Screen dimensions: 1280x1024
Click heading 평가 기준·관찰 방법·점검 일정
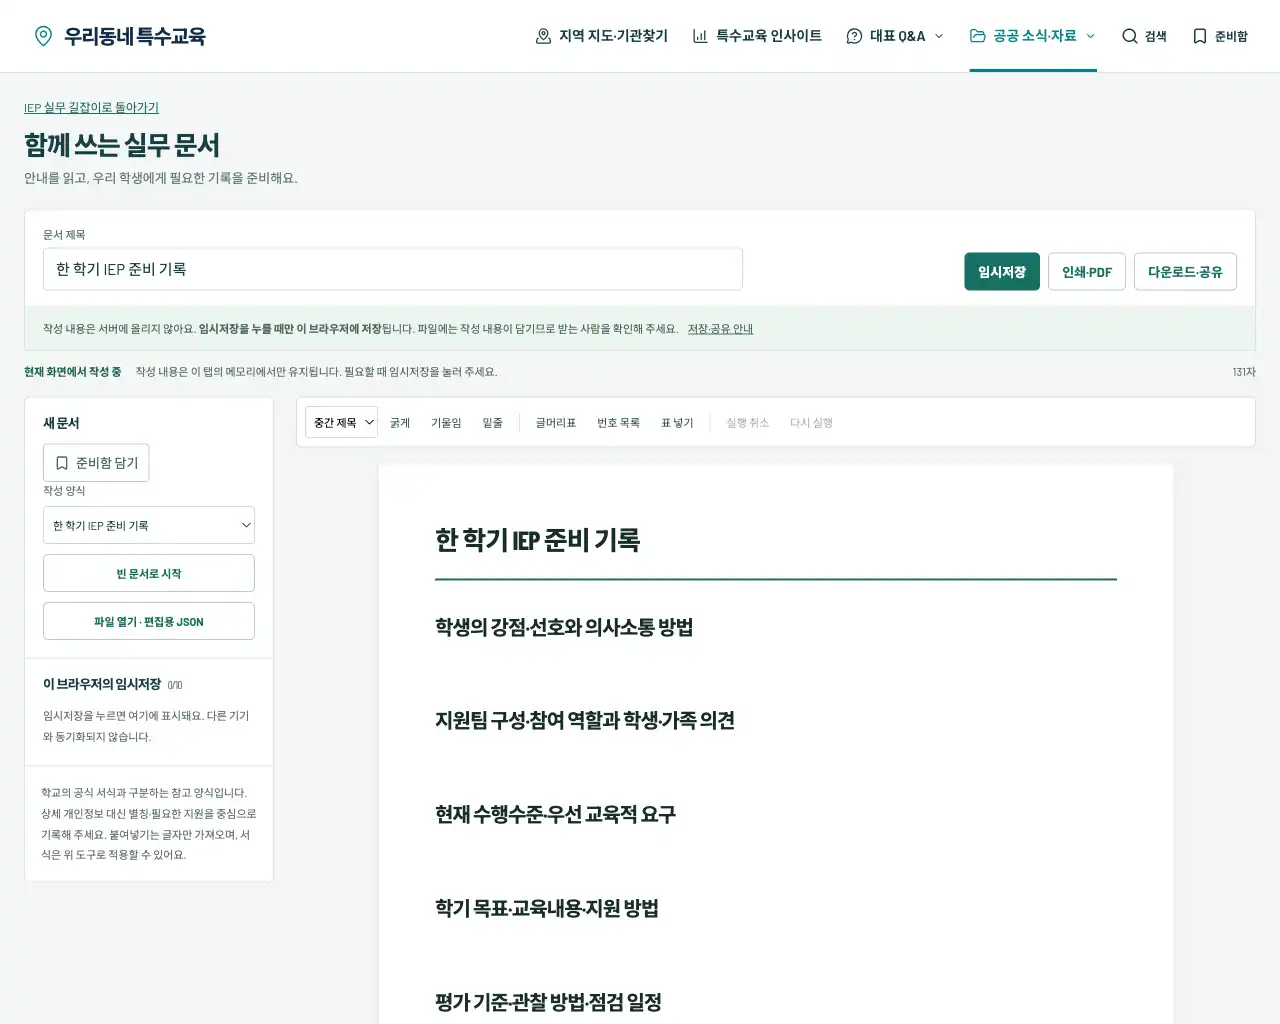point(548,1002)
